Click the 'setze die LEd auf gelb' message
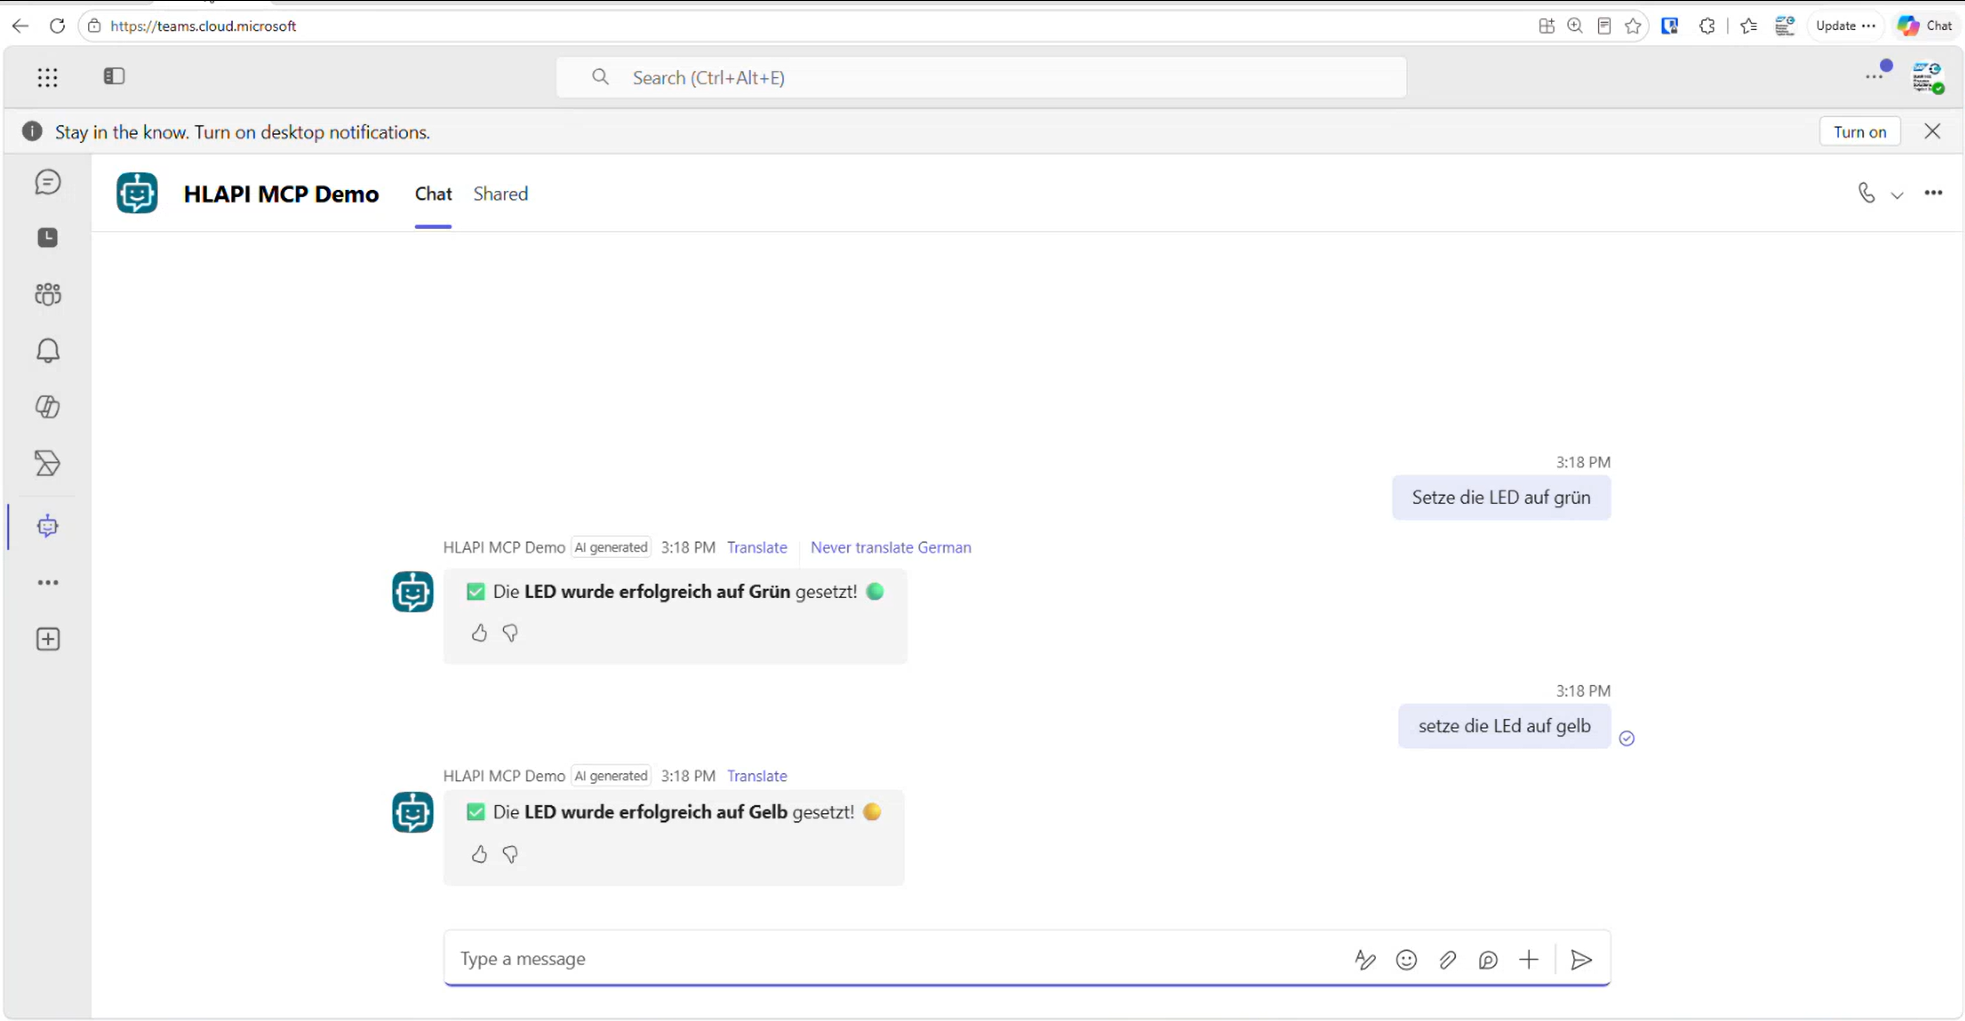 click(1504, 726)
